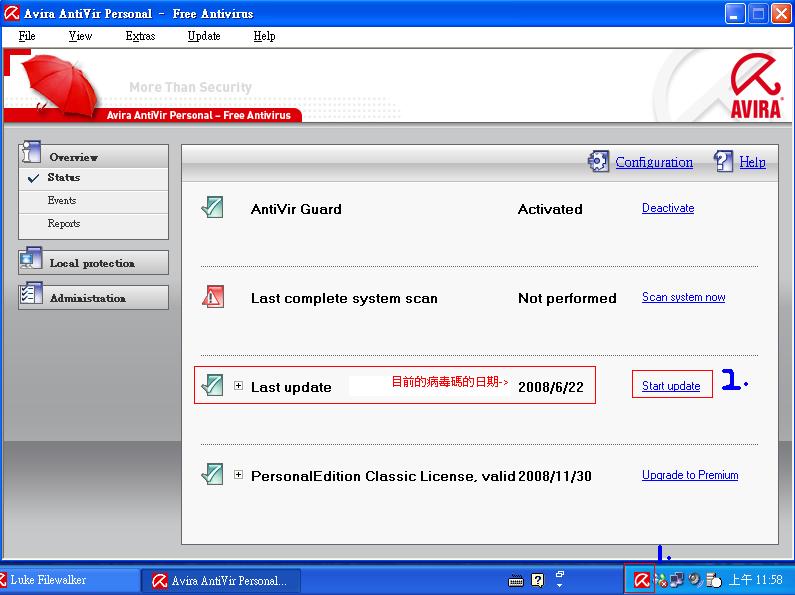Switch to Avira AntiVir Personal taskbar button

click(221, 580)
